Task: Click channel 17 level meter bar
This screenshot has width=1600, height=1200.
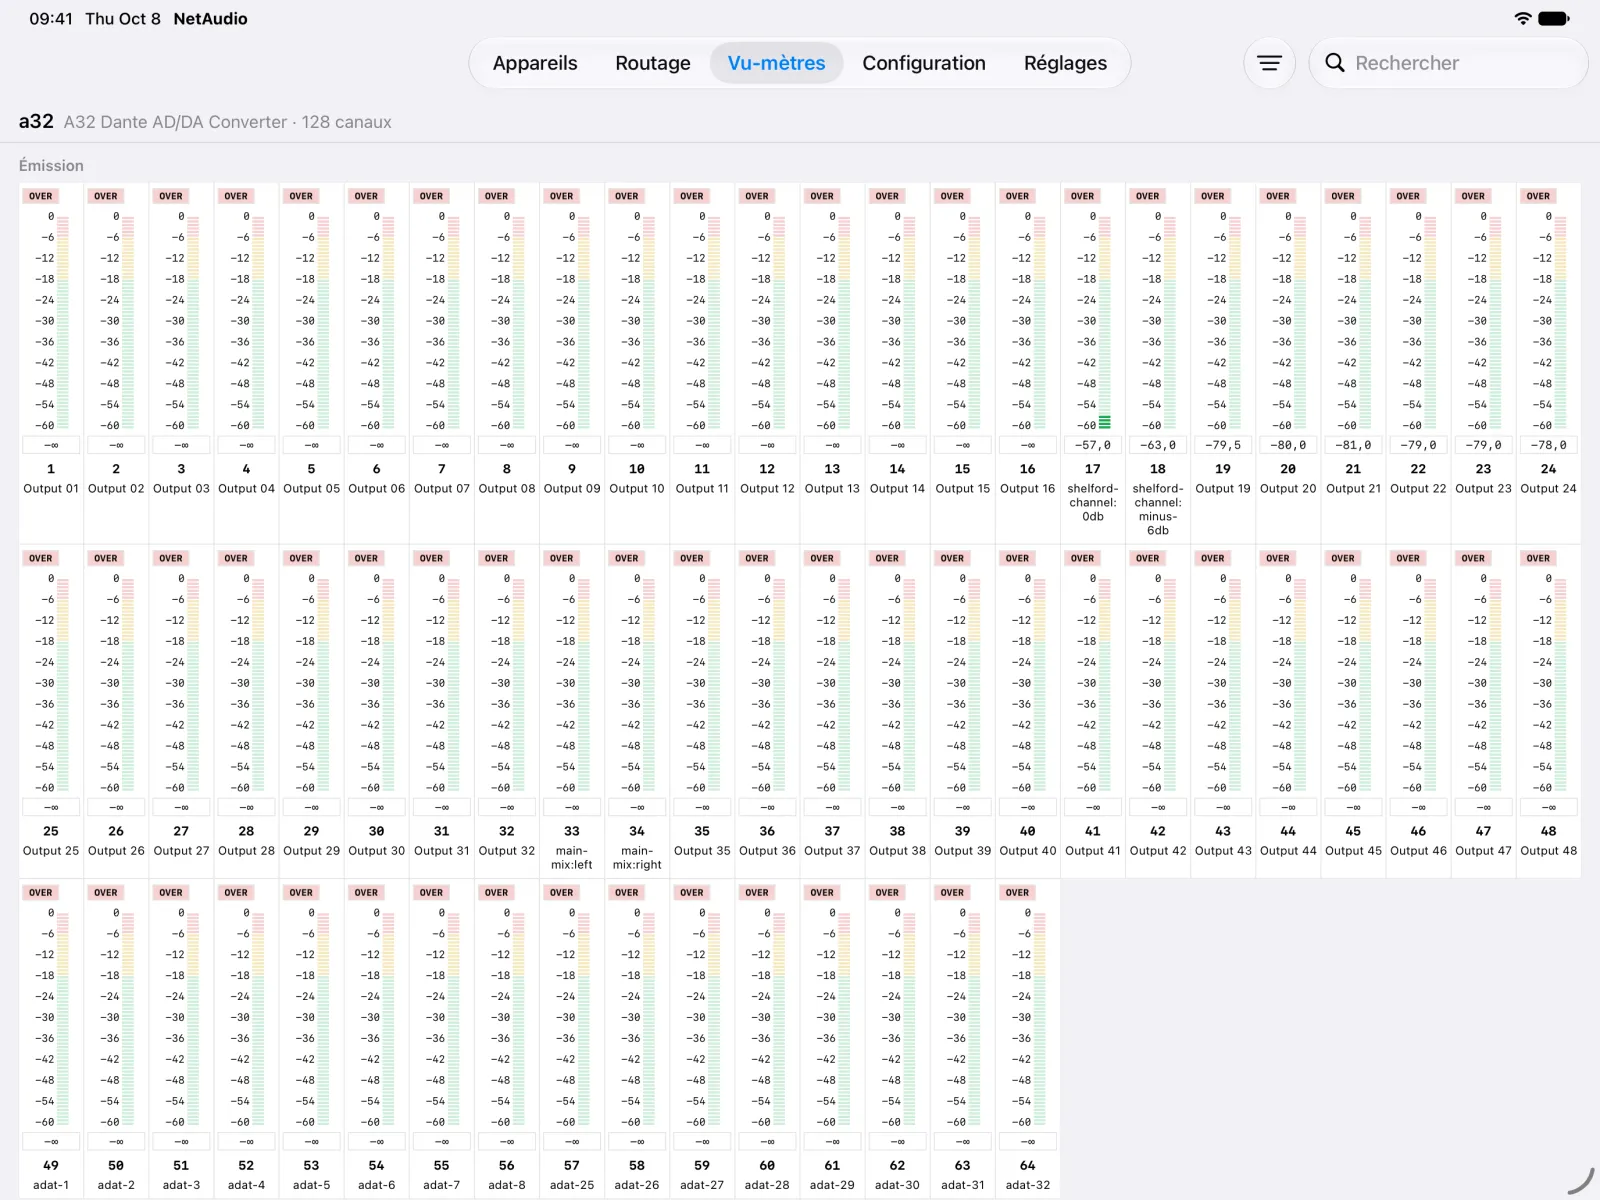Action: click(1105, 321)
